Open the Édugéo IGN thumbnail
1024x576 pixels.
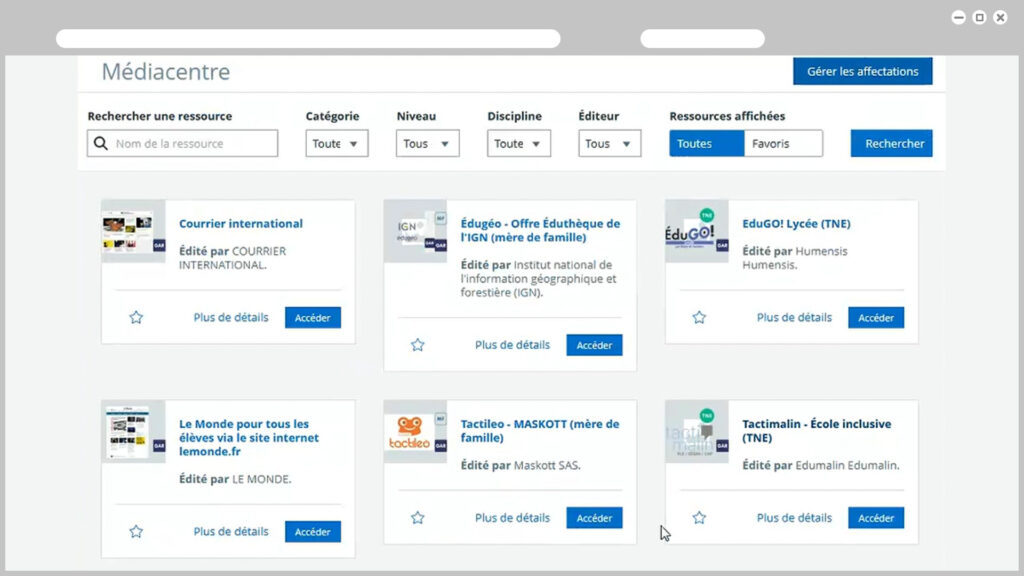[x=415, y=231]
